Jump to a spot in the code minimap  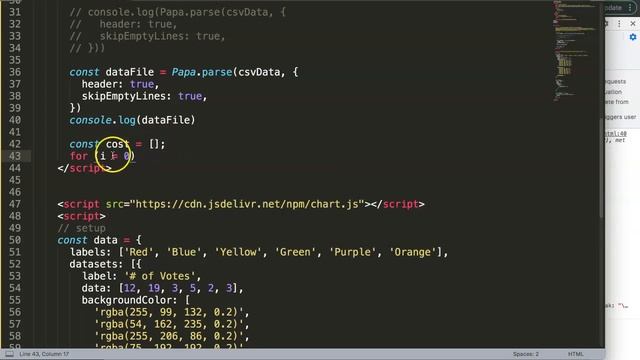click(x=575, y=51)
